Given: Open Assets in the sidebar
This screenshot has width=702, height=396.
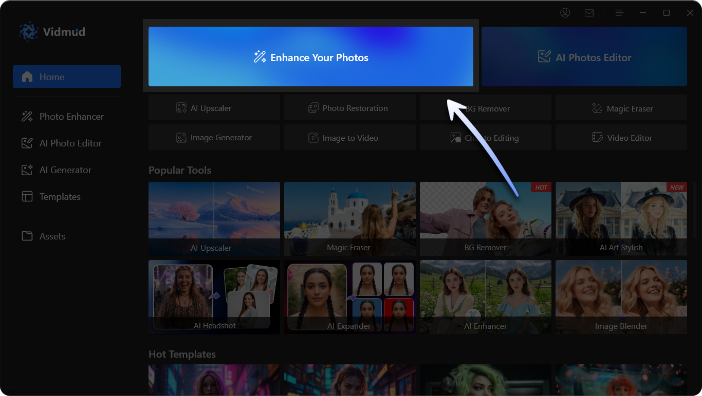Looking at the screenshot, I should [x=67, y=236].
